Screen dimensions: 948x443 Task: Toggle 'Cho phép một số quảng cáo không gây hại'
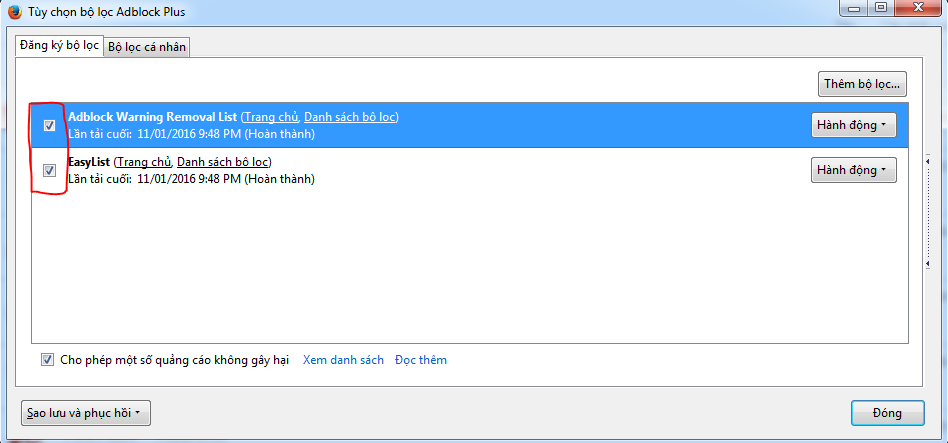pos(47,360)
